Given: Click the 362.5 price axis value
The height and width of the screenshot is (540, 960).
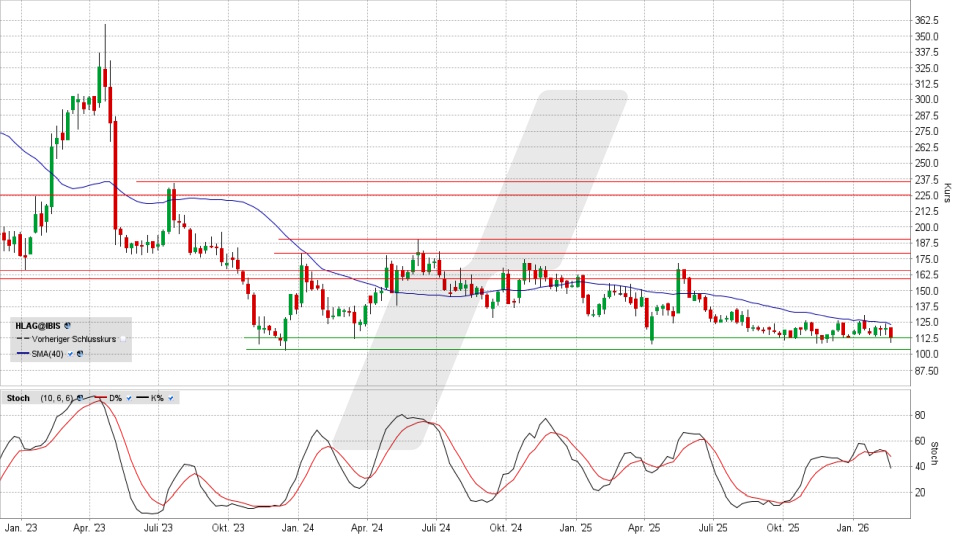Looking at the screenshot, I should click(x=926, y=20).
